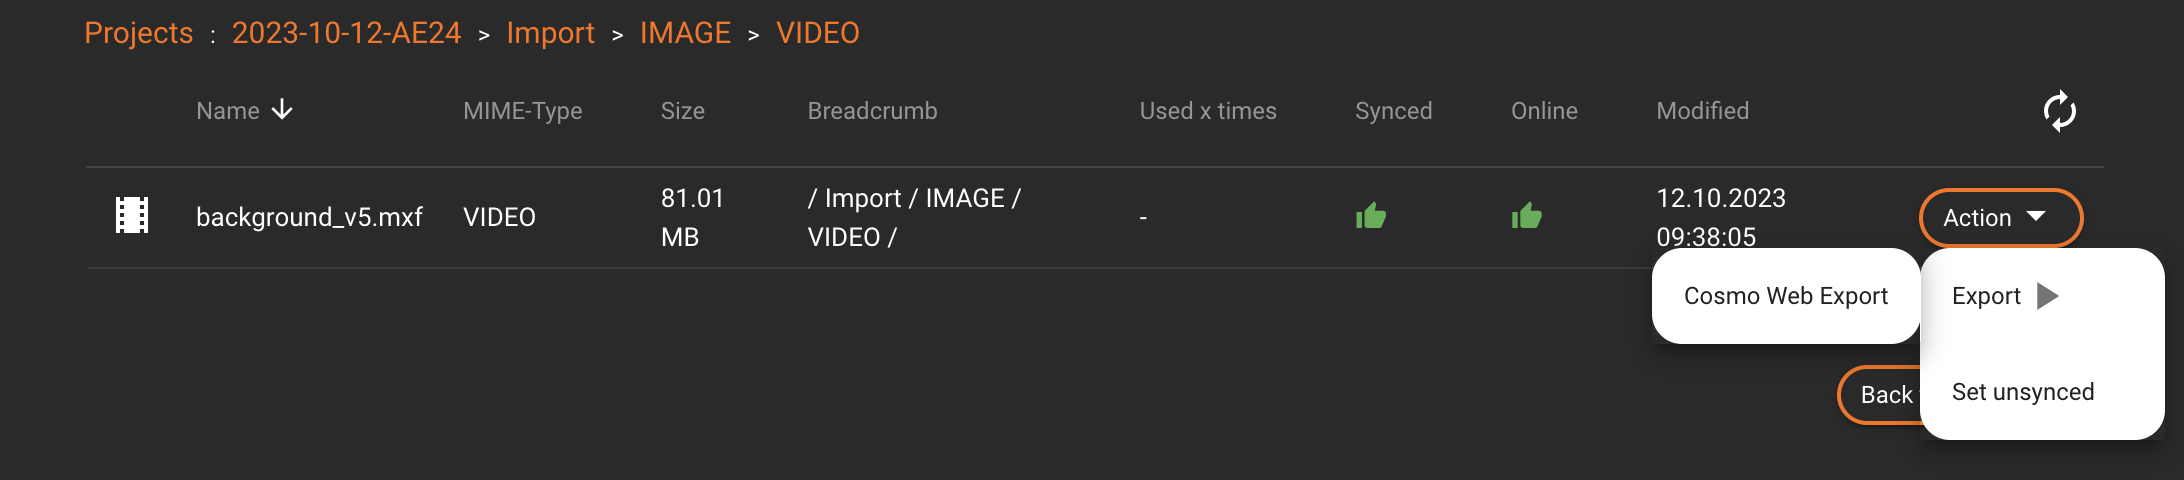Screen dimensions: 2184x480
Task: Select the background_v5.mxf file name
Action: (309, 217)
